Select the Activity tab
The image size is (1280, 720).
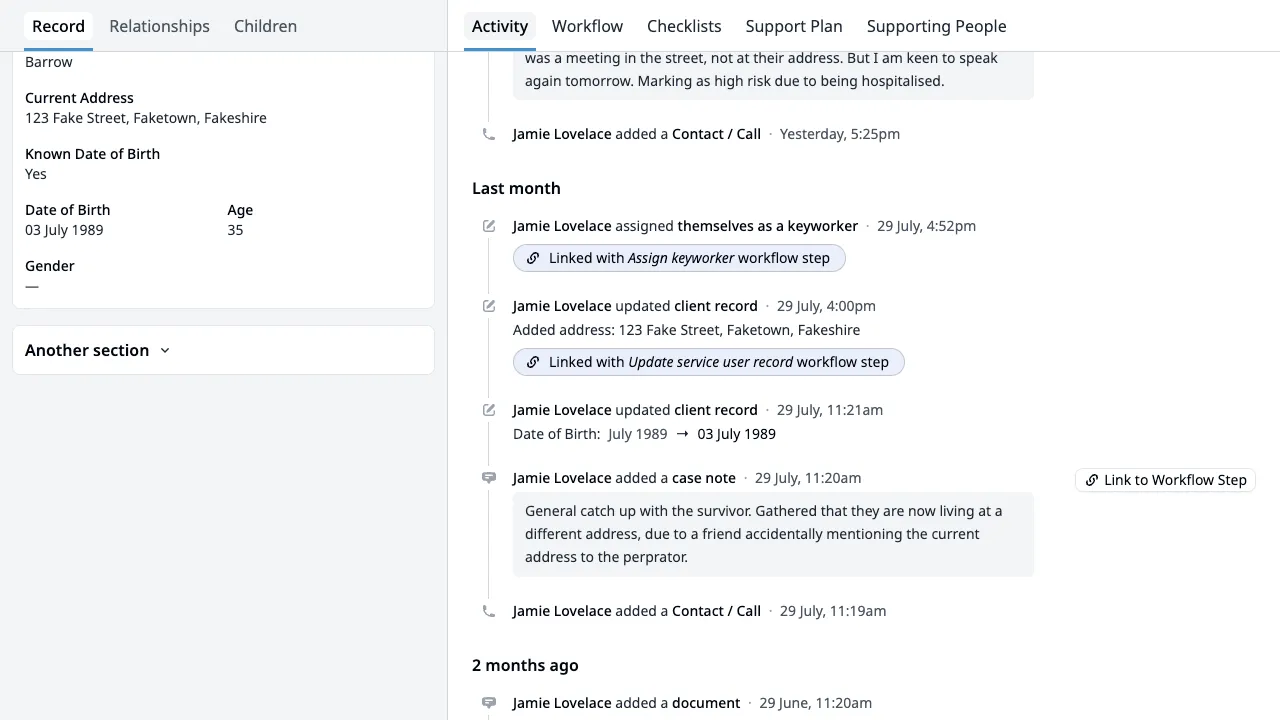(x=499, y=26)
